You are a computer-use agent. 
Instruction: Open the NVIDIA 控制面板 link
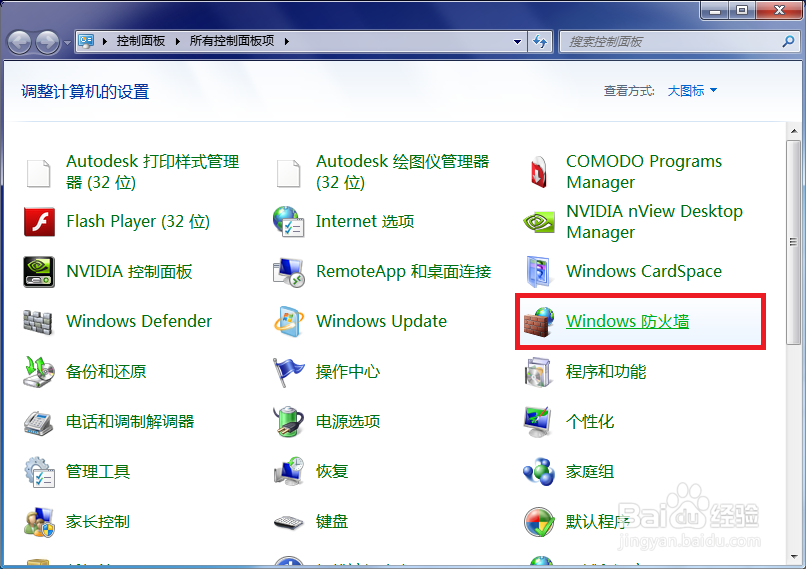(129, 271)
